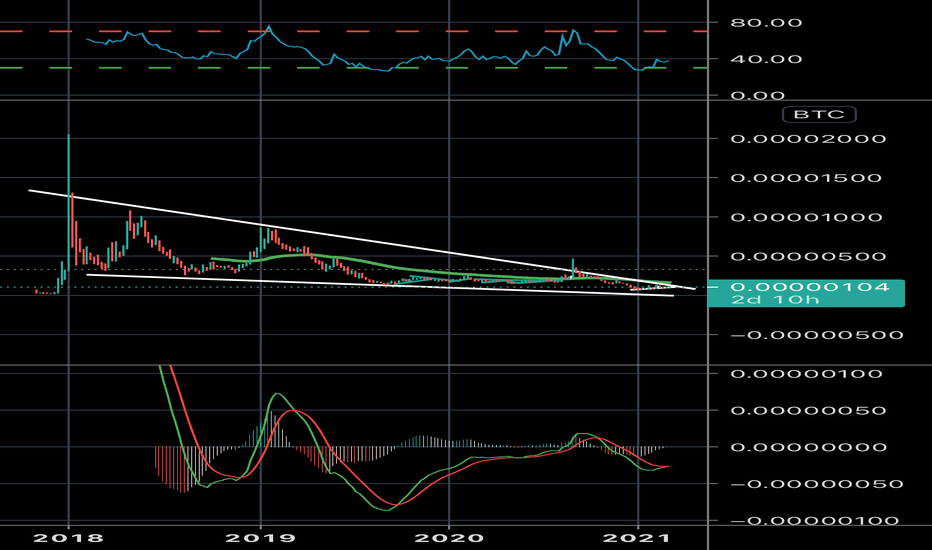
Task: Click price scale value 0.00001500
Action: (x=805, y=178)
